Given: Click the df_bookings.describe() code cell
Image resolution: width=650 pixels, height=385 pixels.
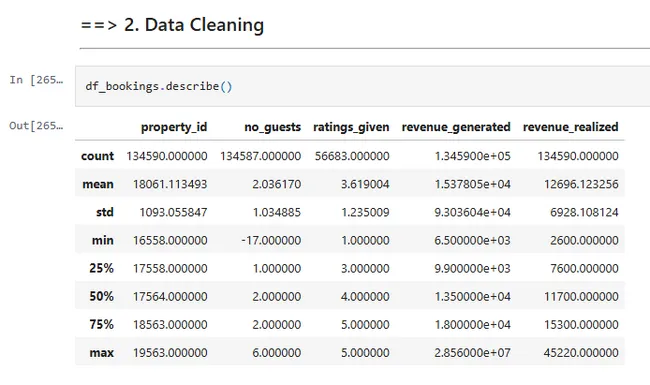Looking at the screenshot, I should pos(362,86).
